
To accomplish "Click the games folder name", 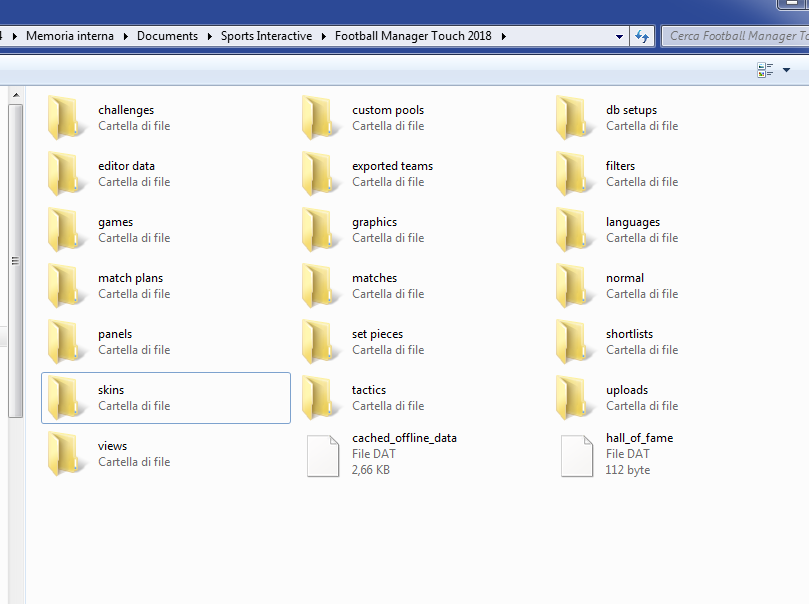I will point(116,222).
